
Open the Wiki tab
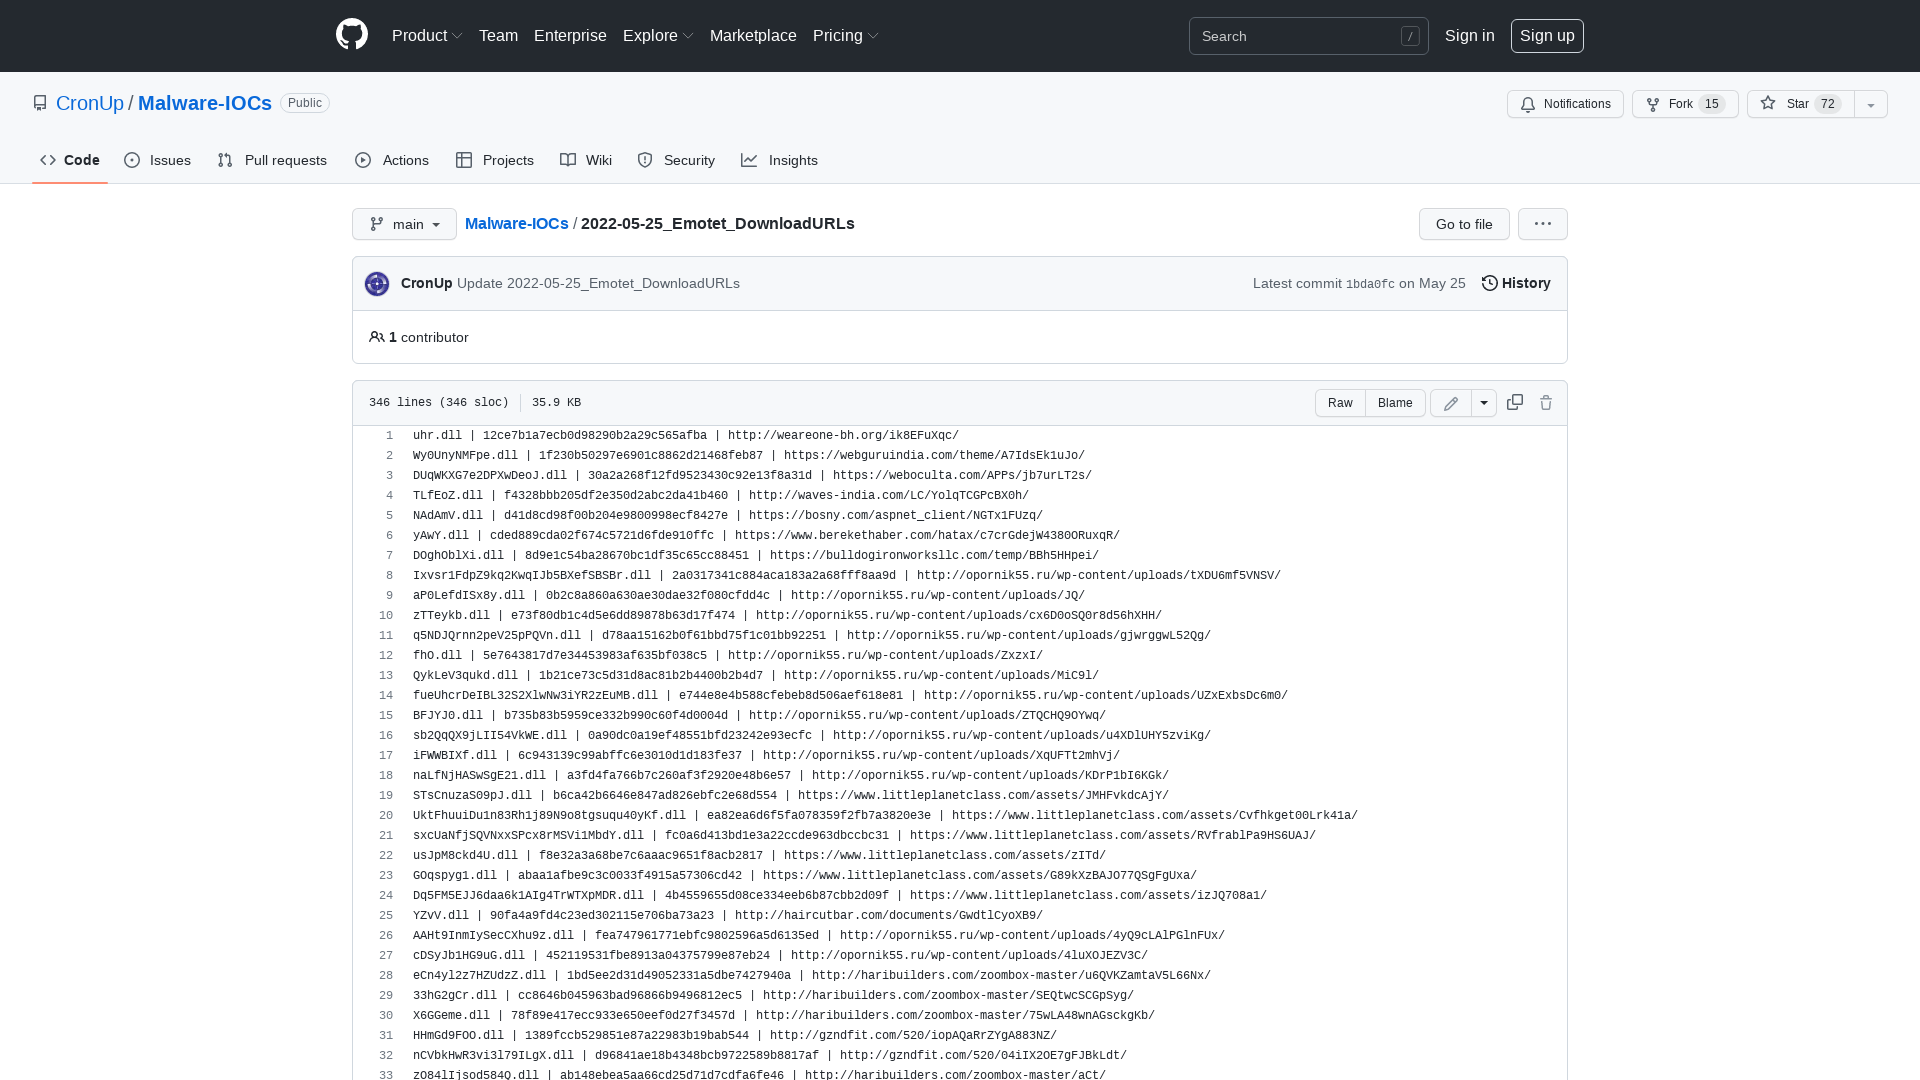coord(586,160)
